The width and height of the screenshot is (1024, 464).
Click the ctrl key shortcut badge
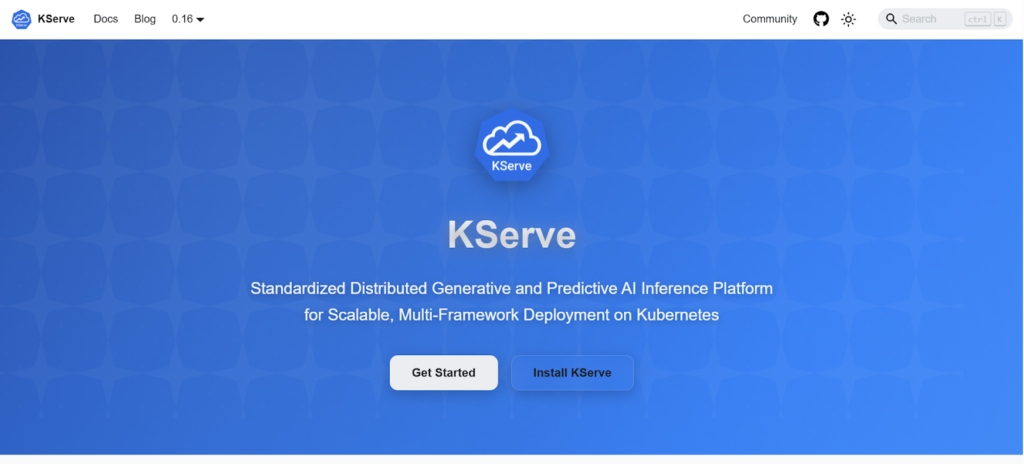[976, 19]
